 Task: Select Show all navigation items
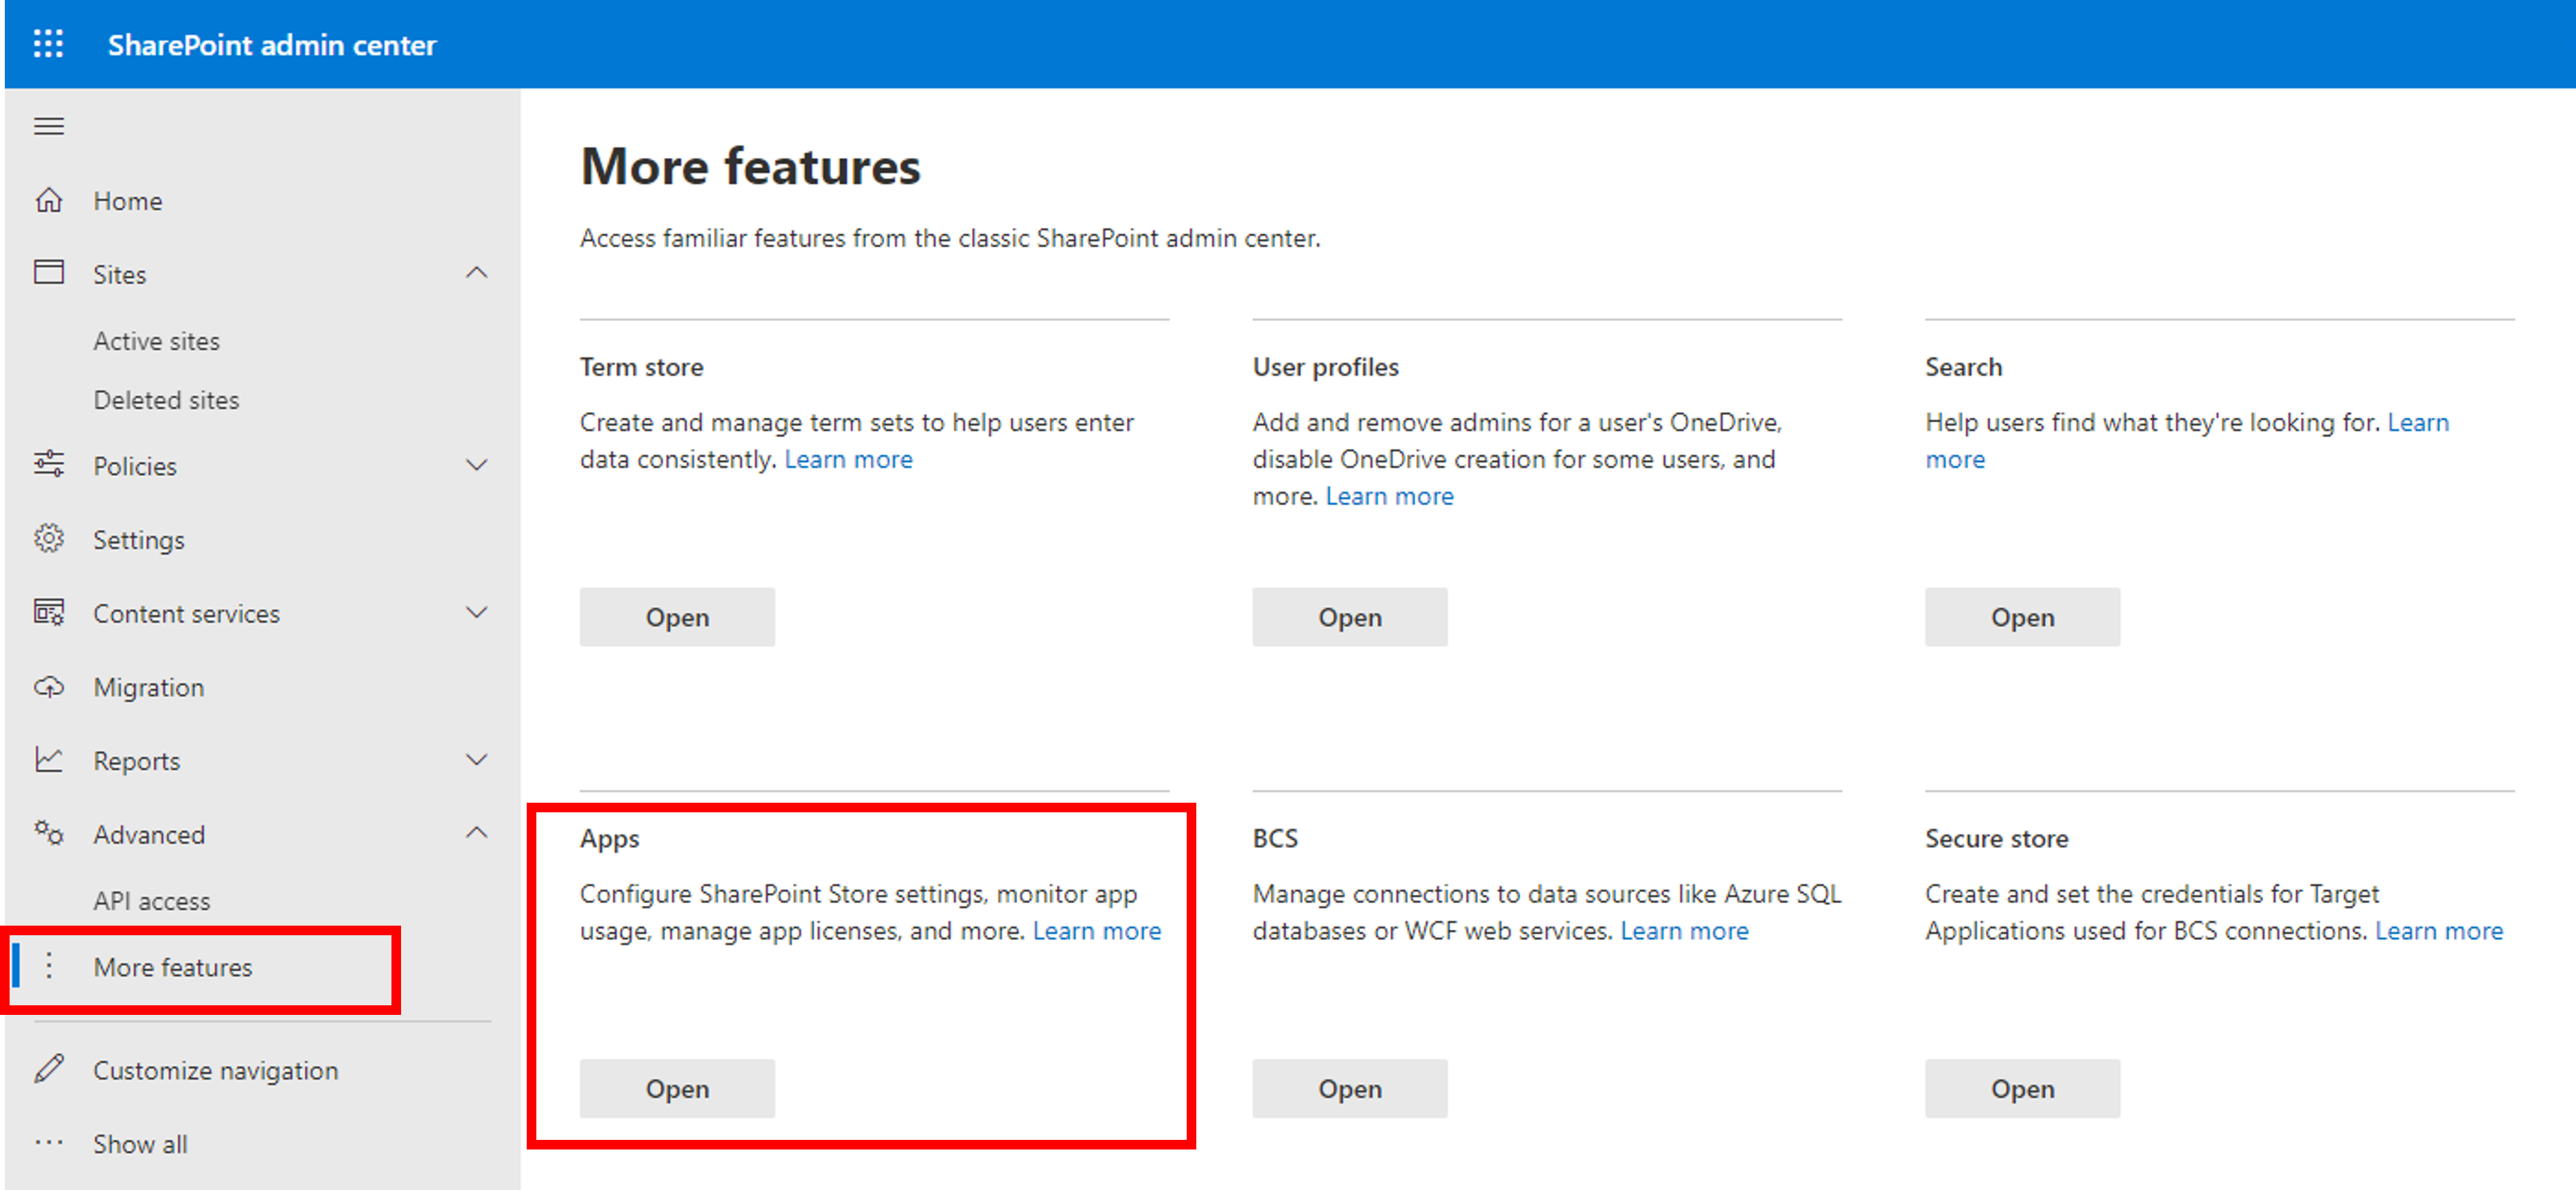(x=140, y=1144)
